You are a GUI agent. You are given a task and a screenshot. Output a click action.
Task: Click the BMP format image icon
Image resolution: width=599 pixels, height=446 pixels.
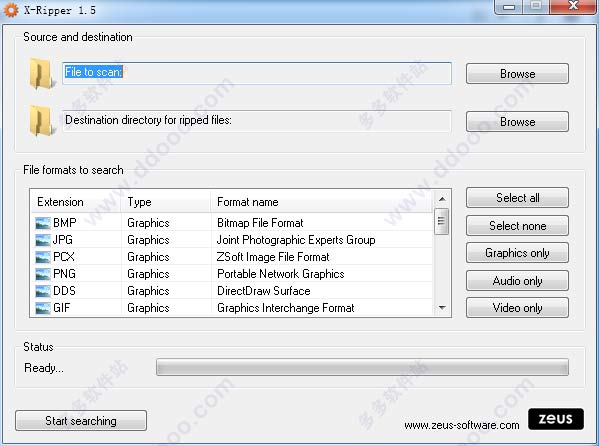coord(42,223)
